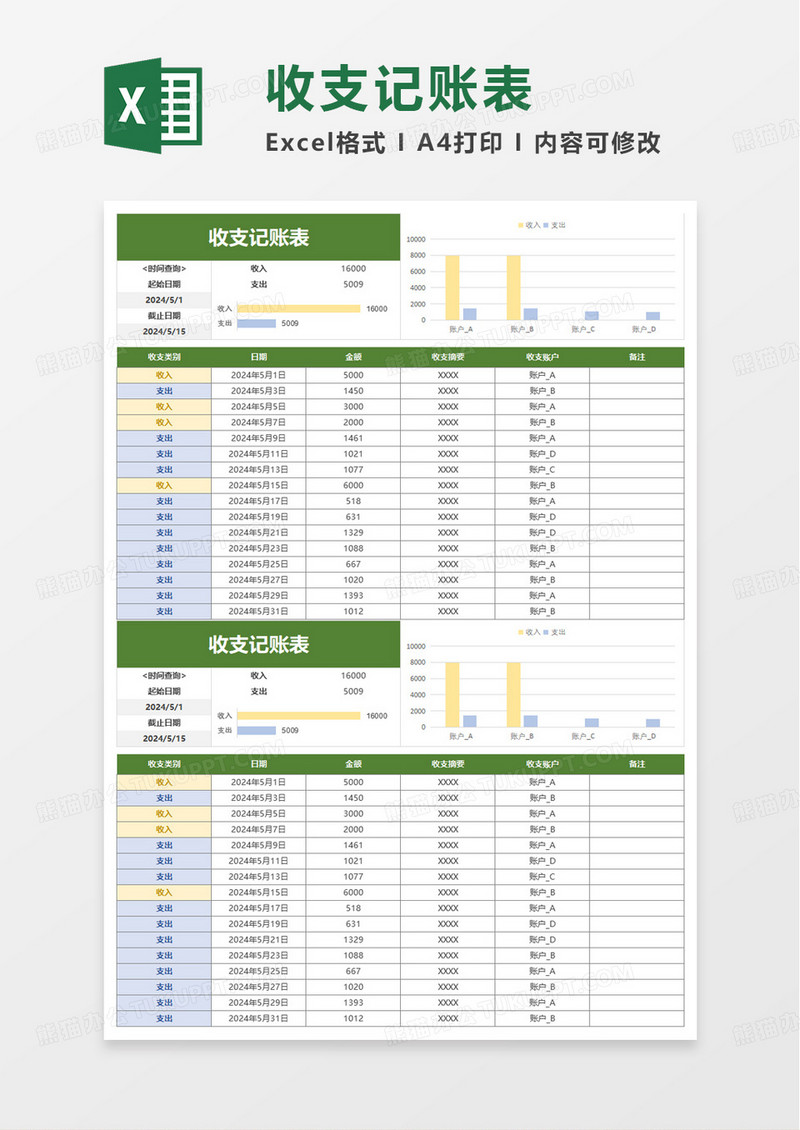
Task: Click 收入 legend swatch in lower chart
Action: pos(520,633)
